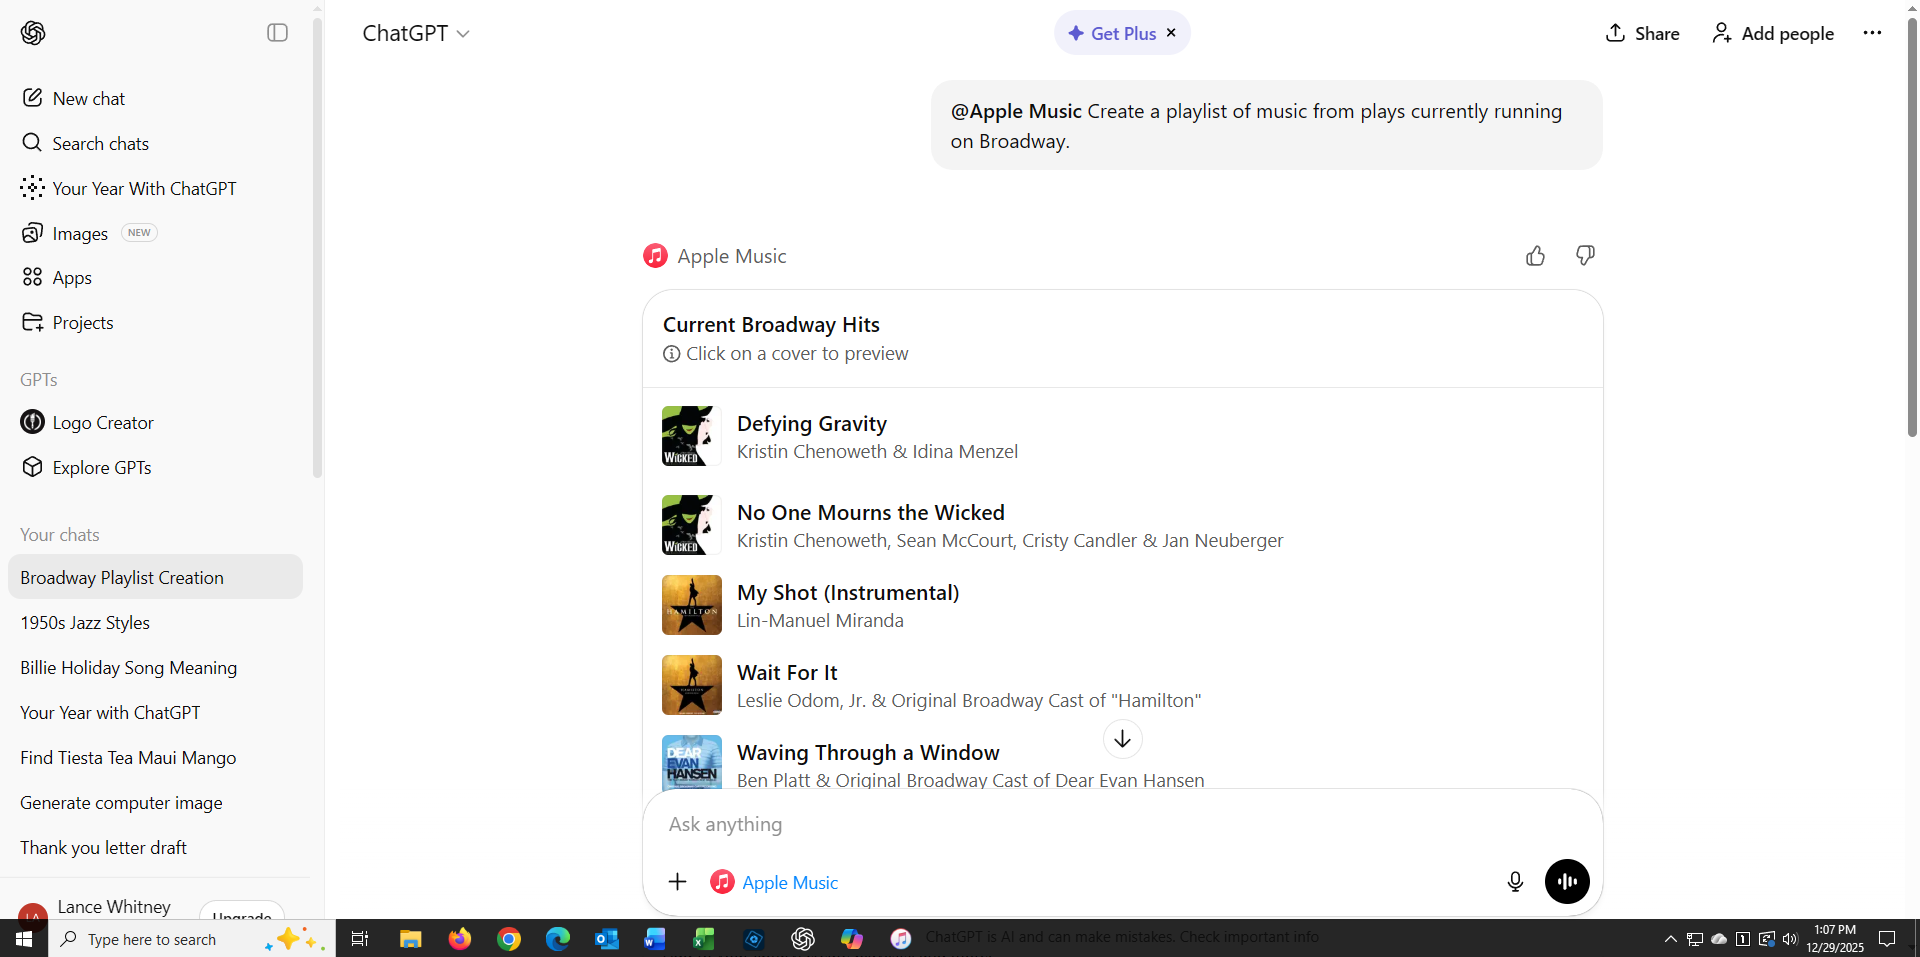Open Google Chrome from the taskbar

[x=509, y=939]
